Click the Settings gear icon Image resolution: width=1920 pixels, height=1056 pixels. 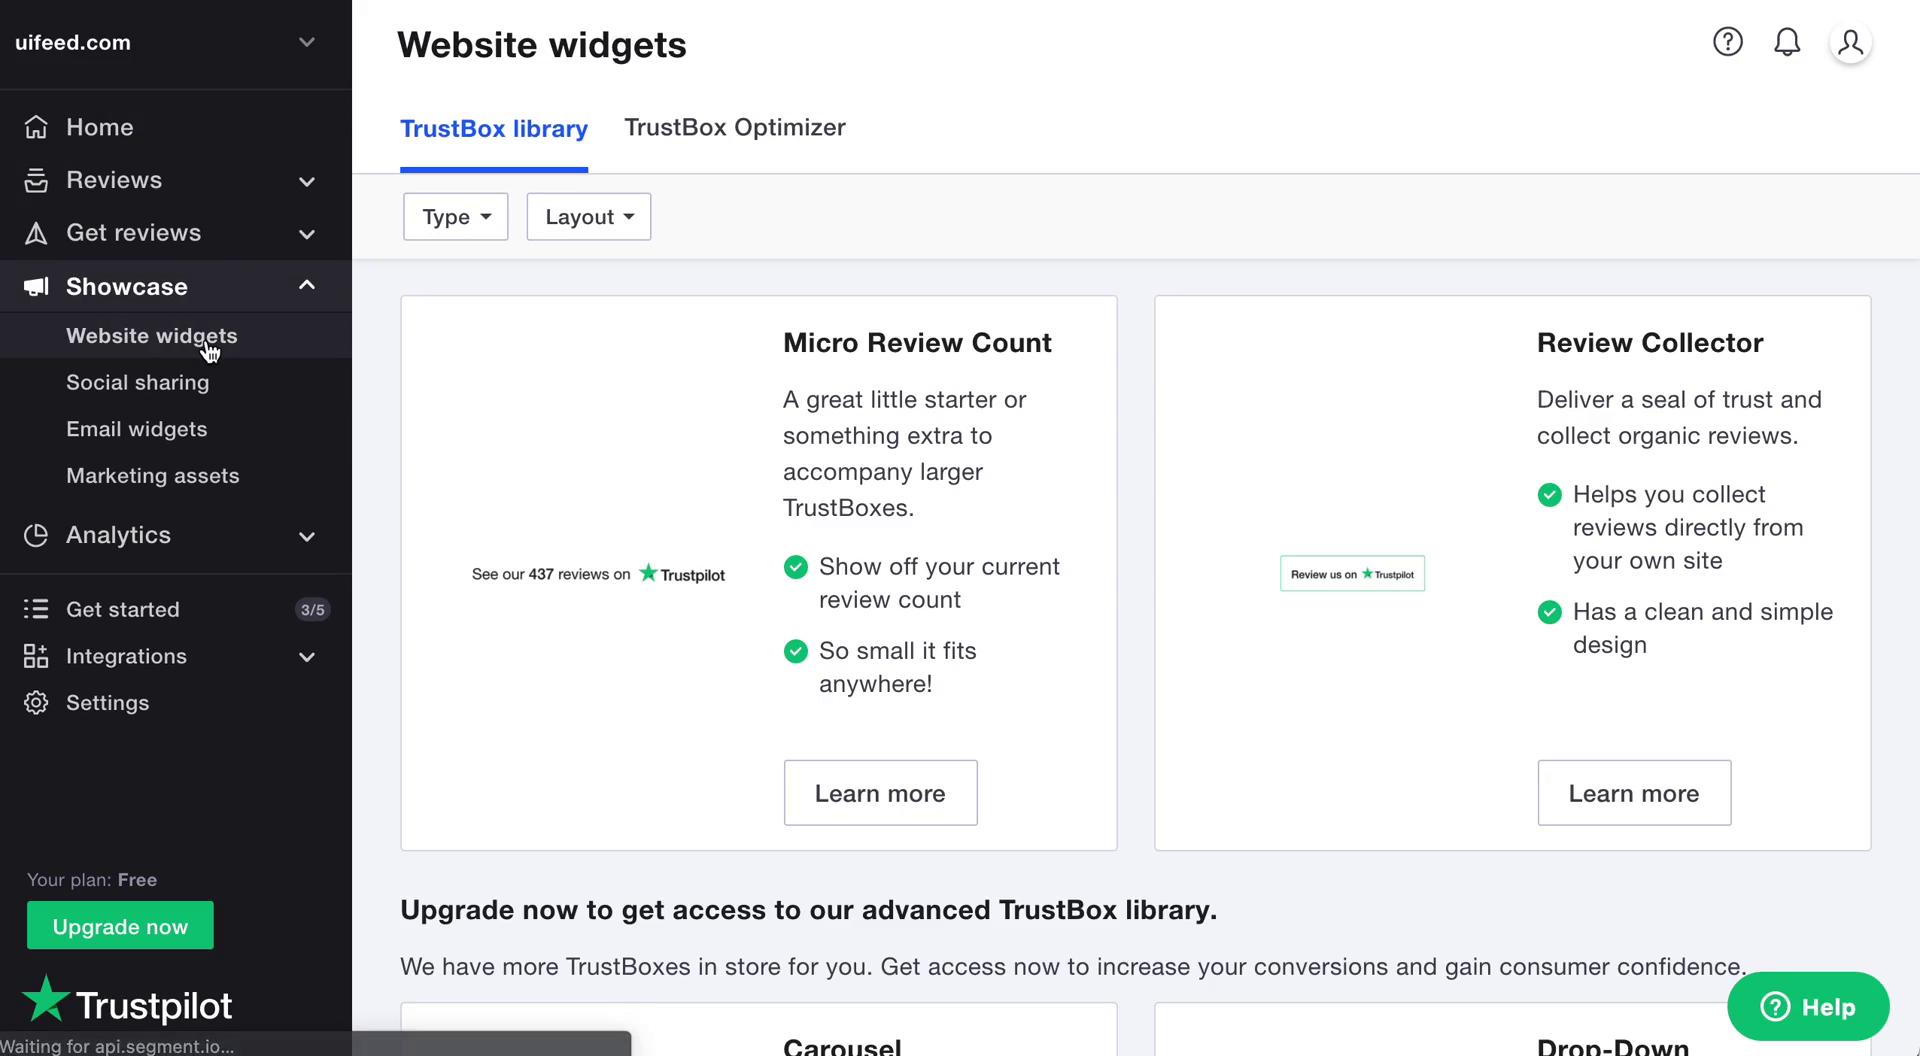[36, 703]
